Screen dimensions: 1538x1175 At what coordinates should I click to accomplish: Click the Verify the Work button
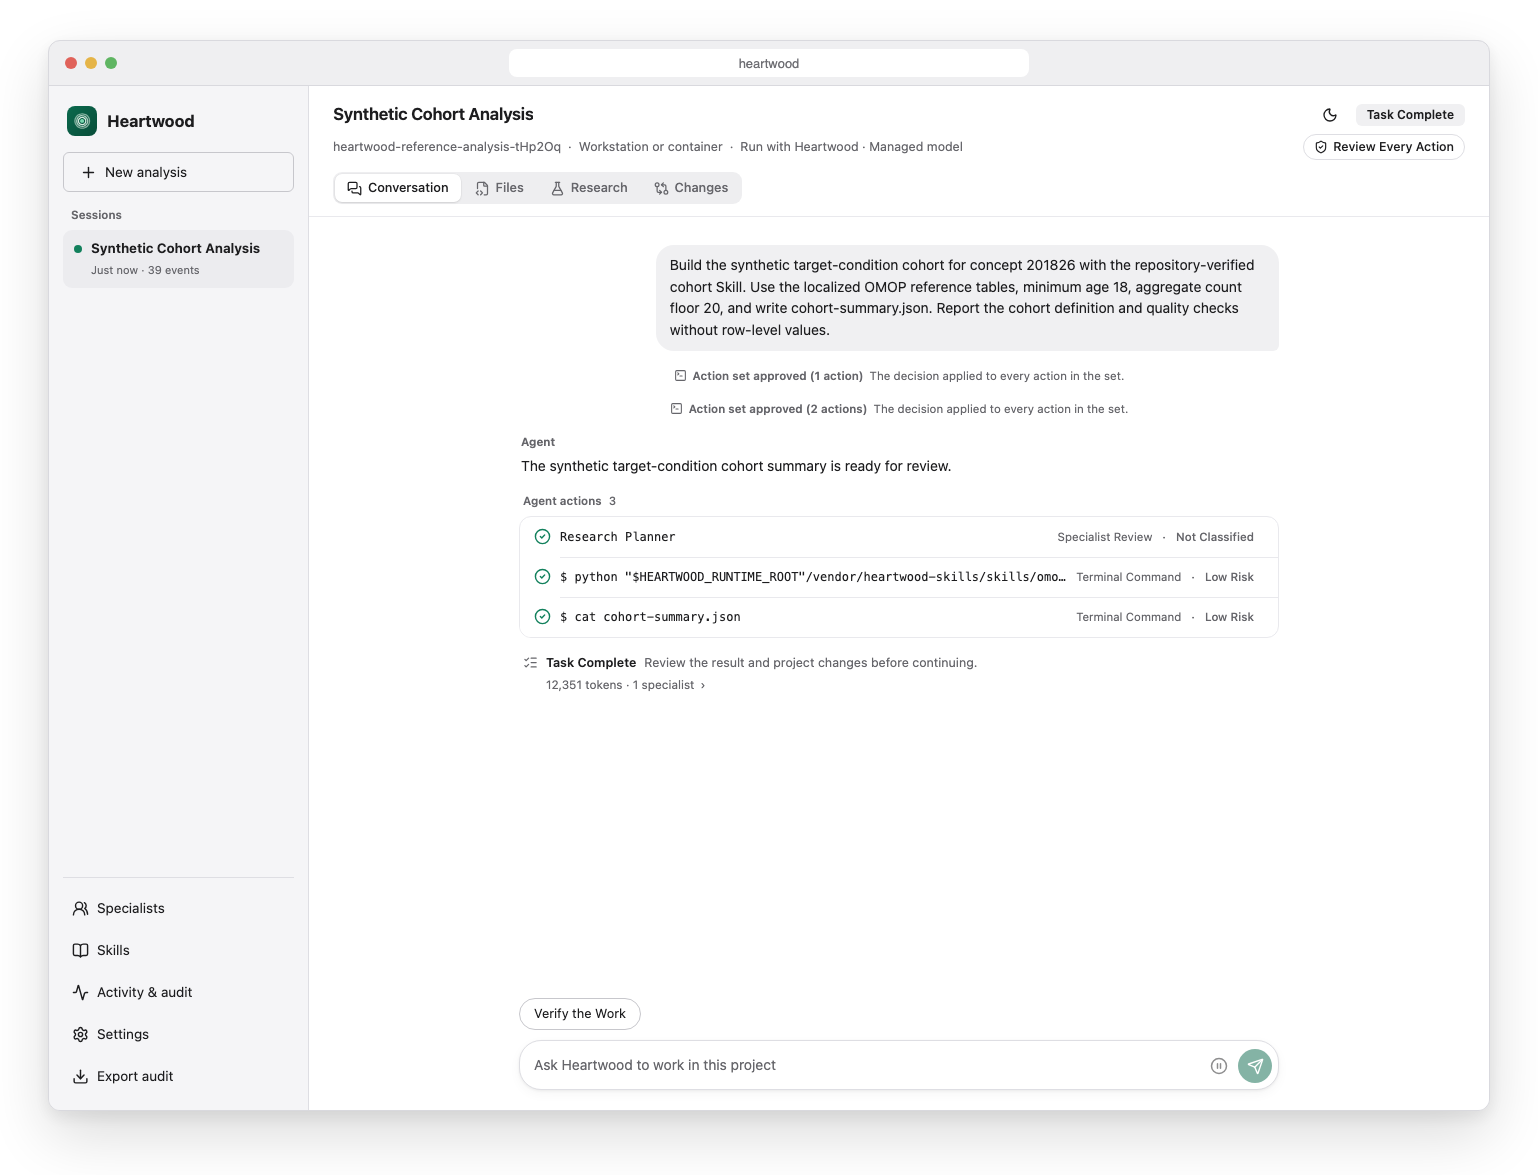click(x=580, y=1014)
